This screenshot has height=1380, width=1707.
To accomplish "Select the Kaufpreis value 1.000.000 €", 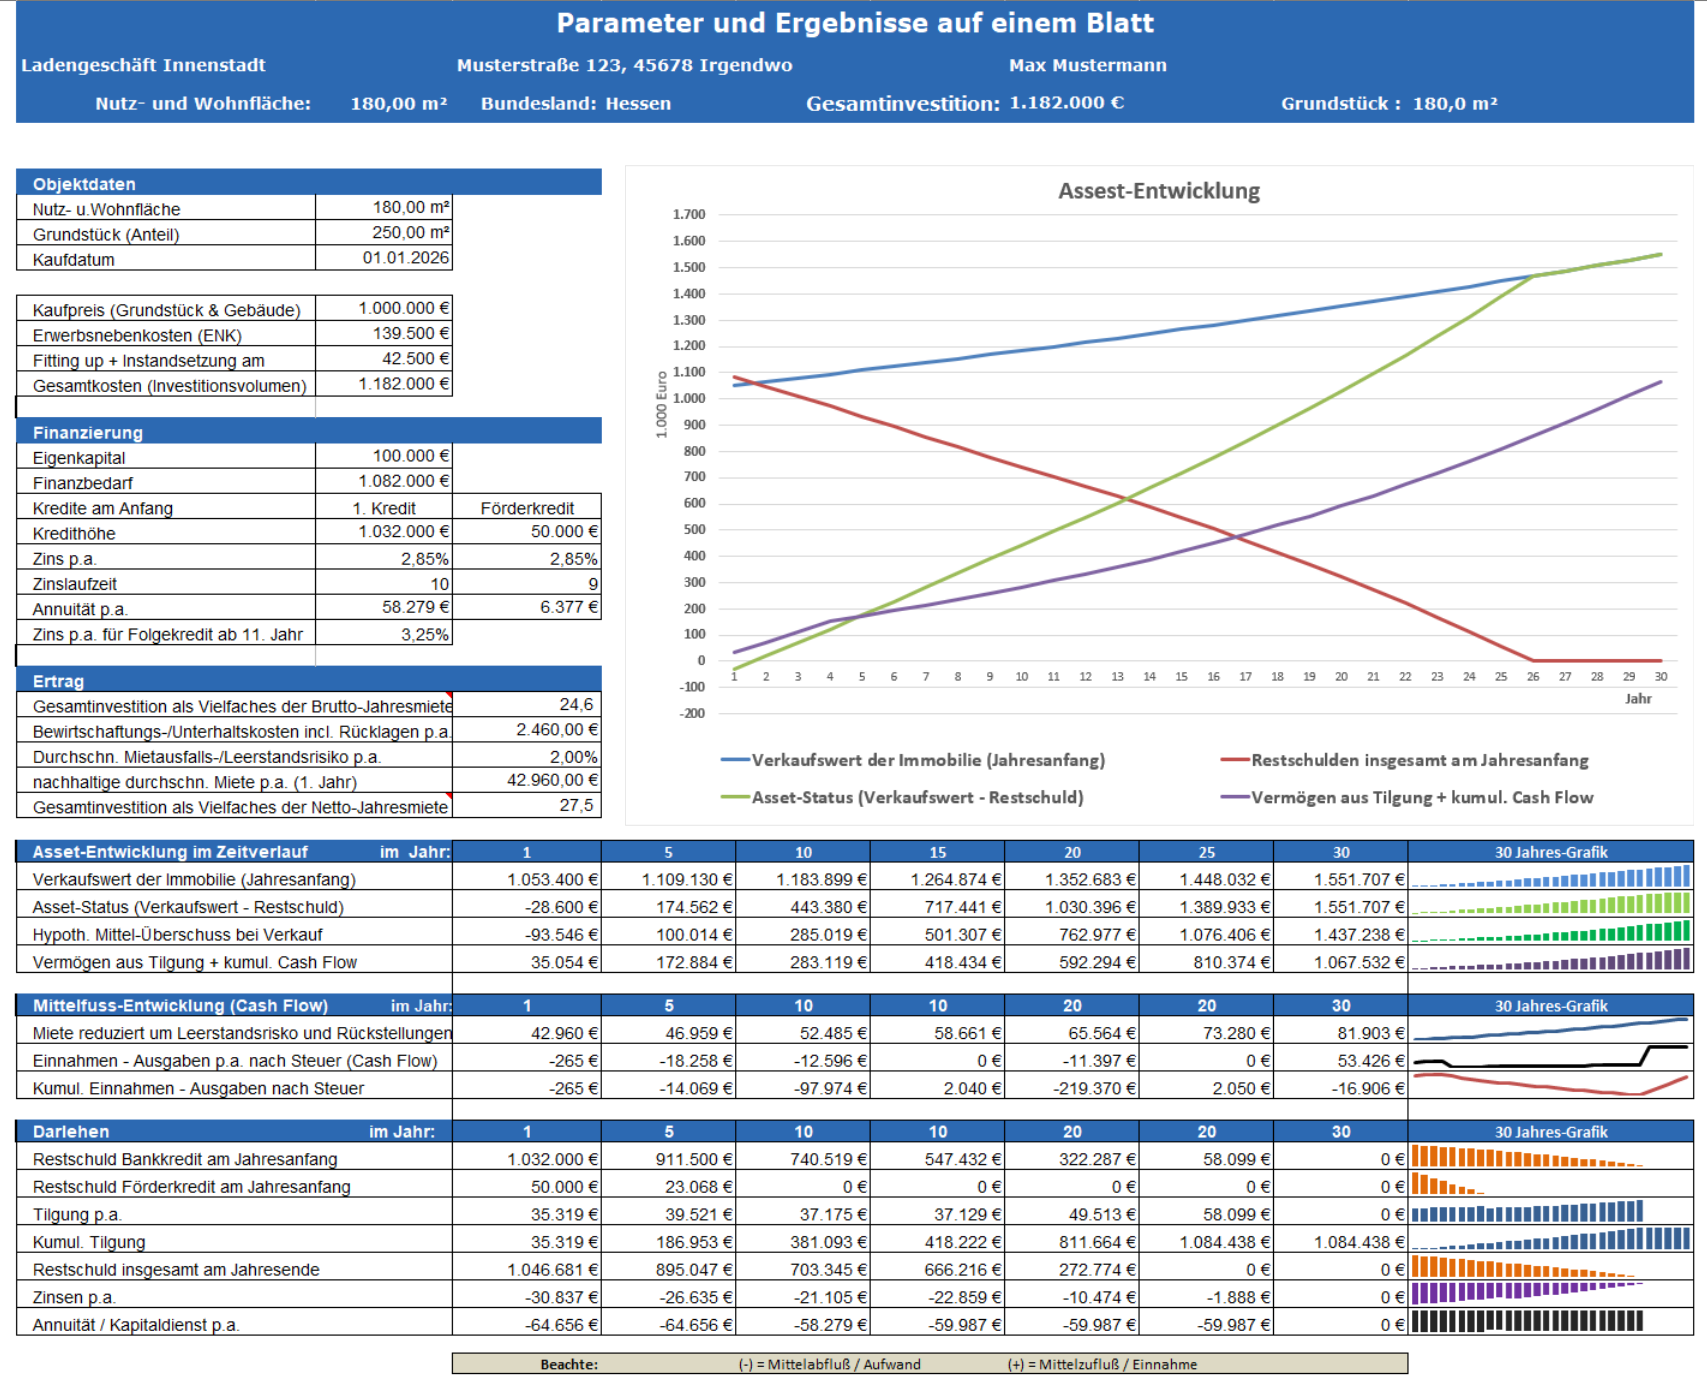I will tap(384, 308).
